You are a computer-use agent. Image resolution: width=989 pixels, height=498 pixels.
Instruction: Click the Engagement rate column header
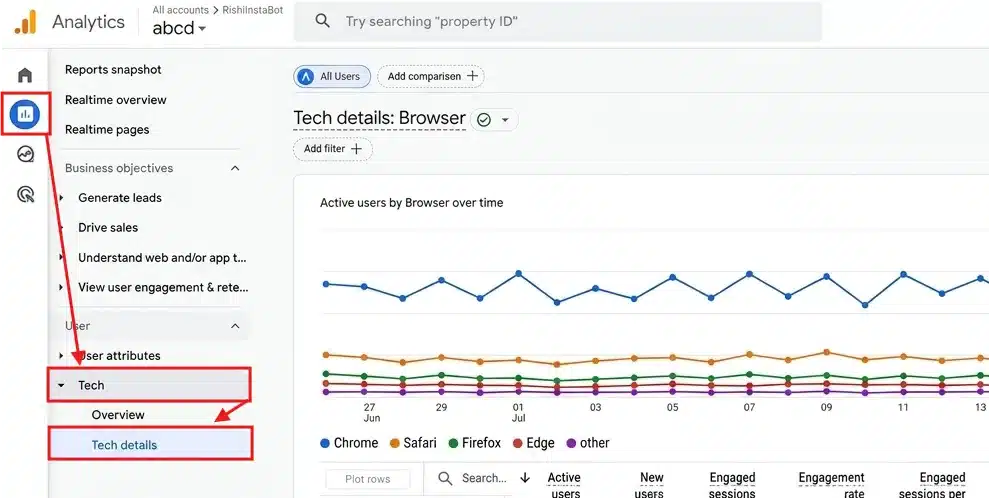831,485
